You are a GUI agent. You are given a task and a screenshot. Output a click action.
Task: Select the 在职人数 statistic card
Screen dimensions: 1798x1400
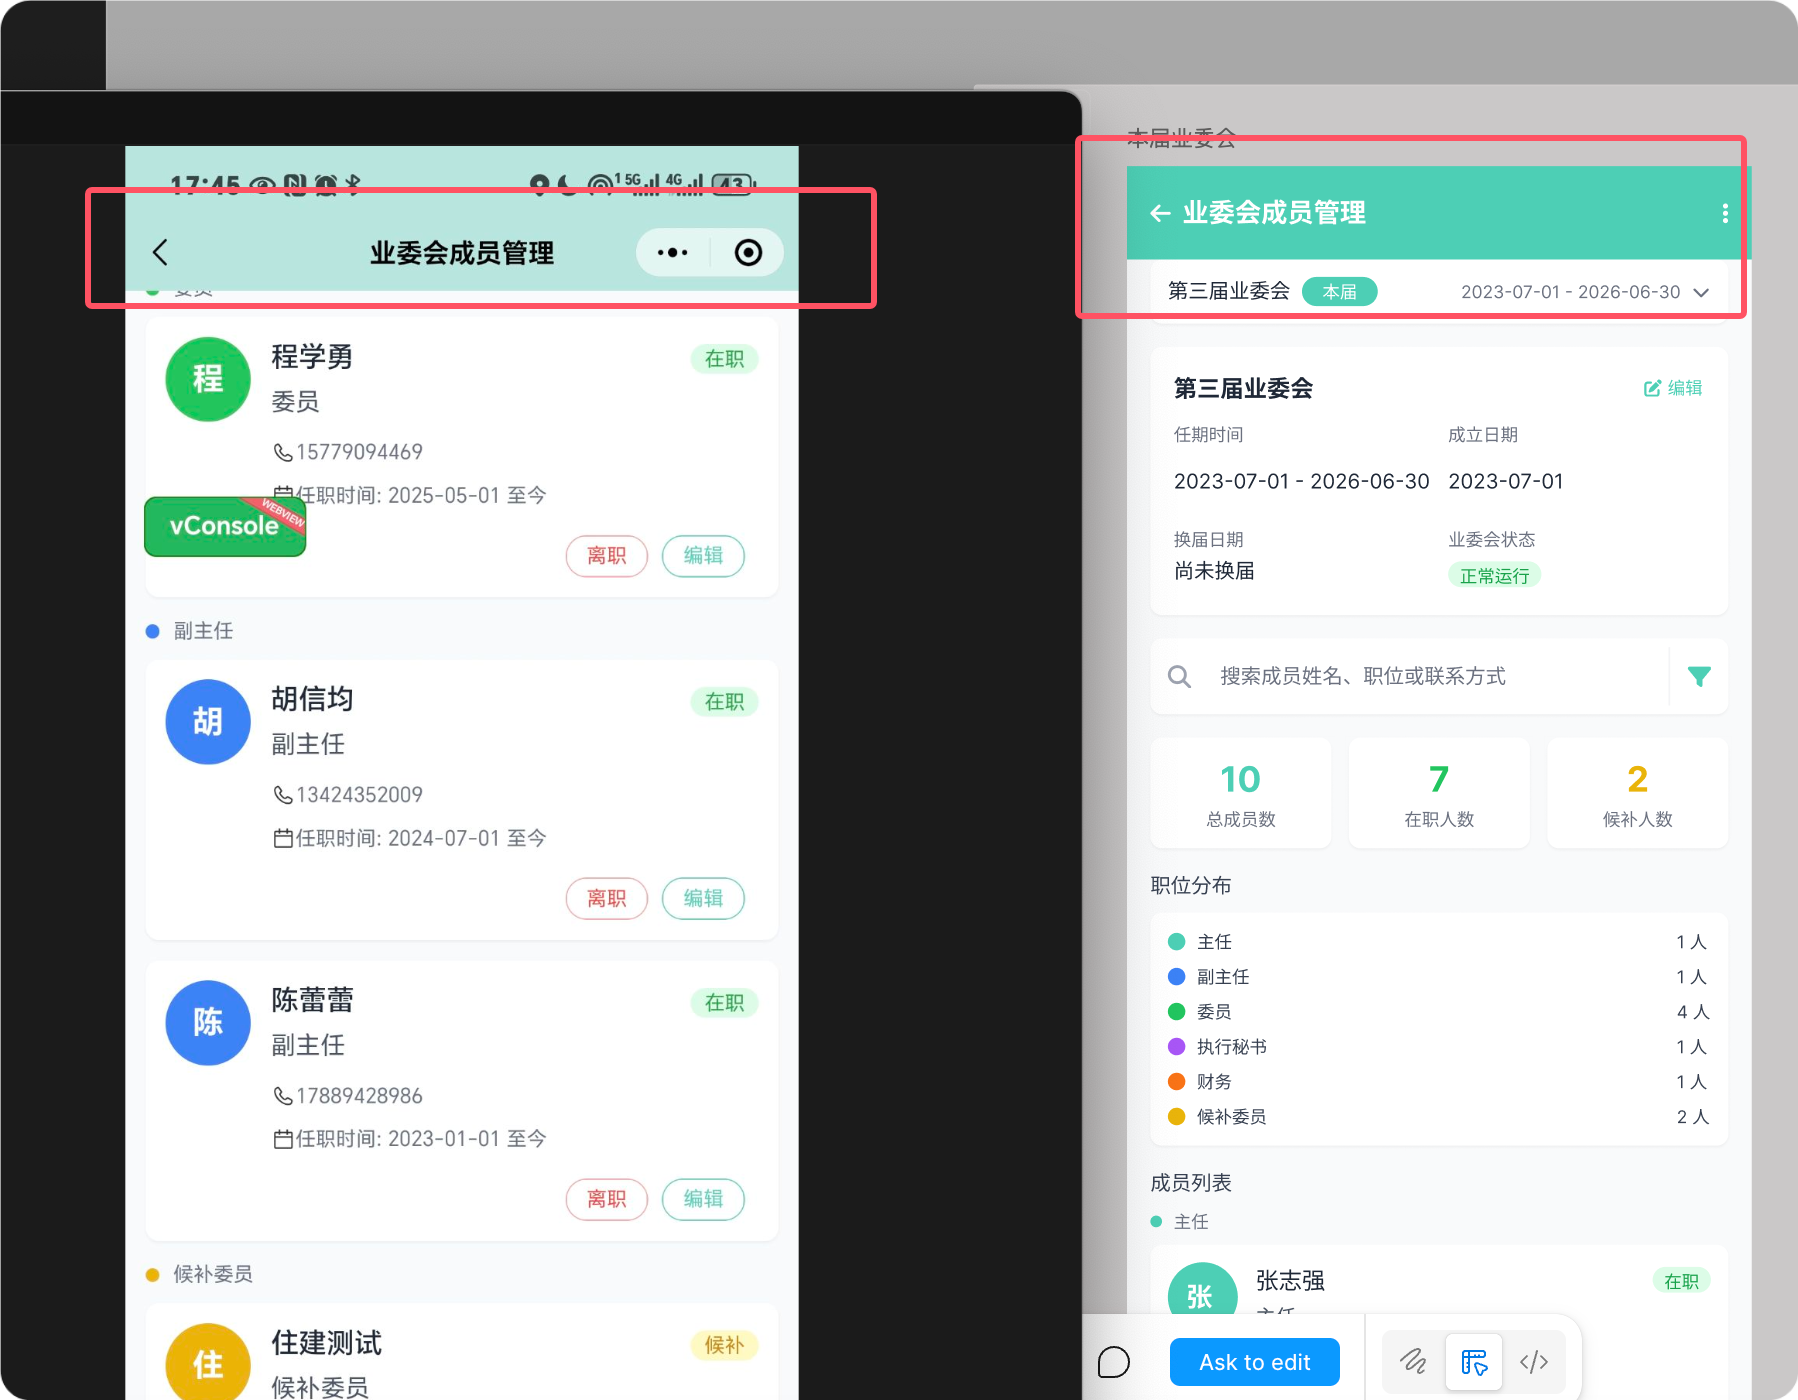pyautogui.click(x=1438, y=793)
